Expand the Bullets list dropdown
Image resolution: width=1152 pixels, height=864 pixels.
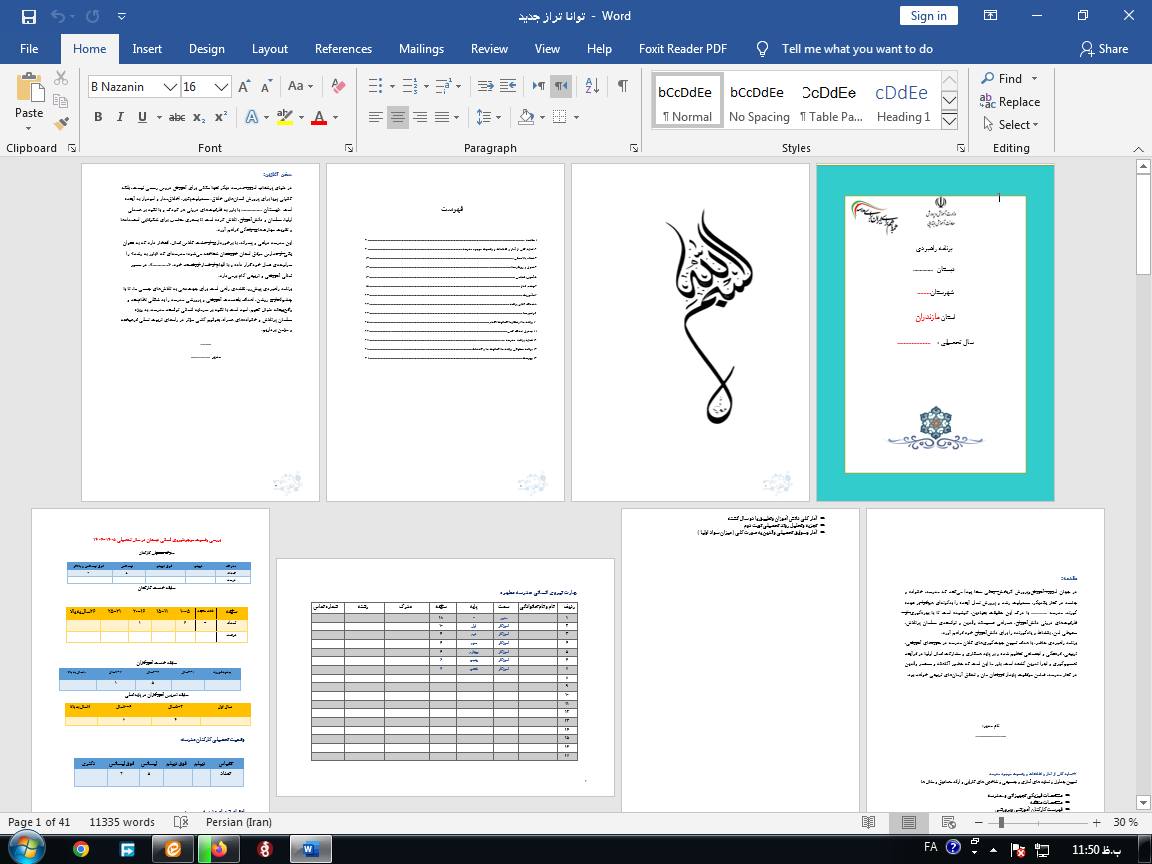coord(392,86)
